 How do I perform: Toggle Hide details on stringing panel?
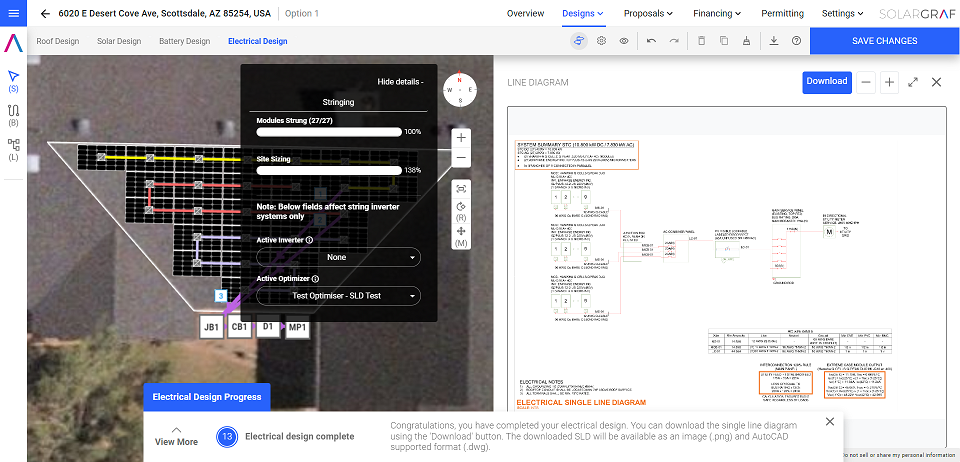[400, 82]
